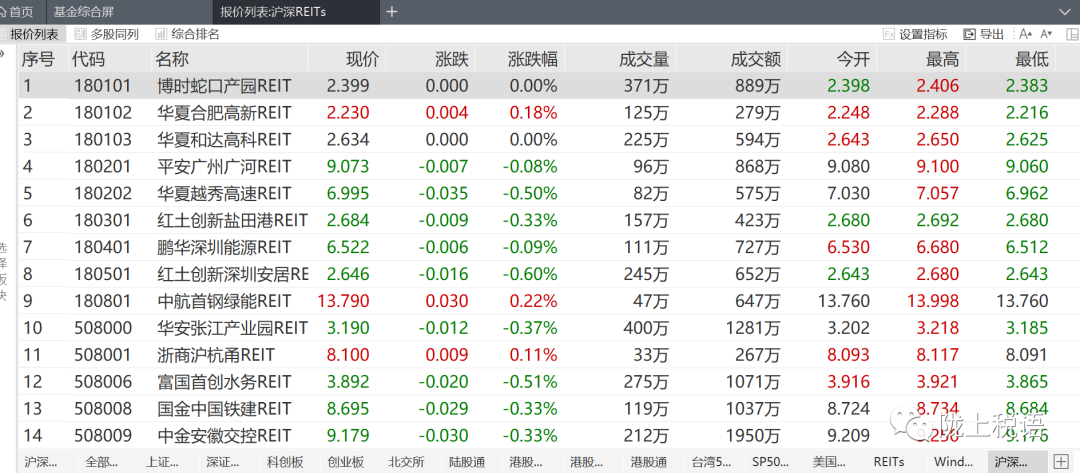Sort by 名称 column header
Viewport: 1080px width, 473px height.
point(172,60)
